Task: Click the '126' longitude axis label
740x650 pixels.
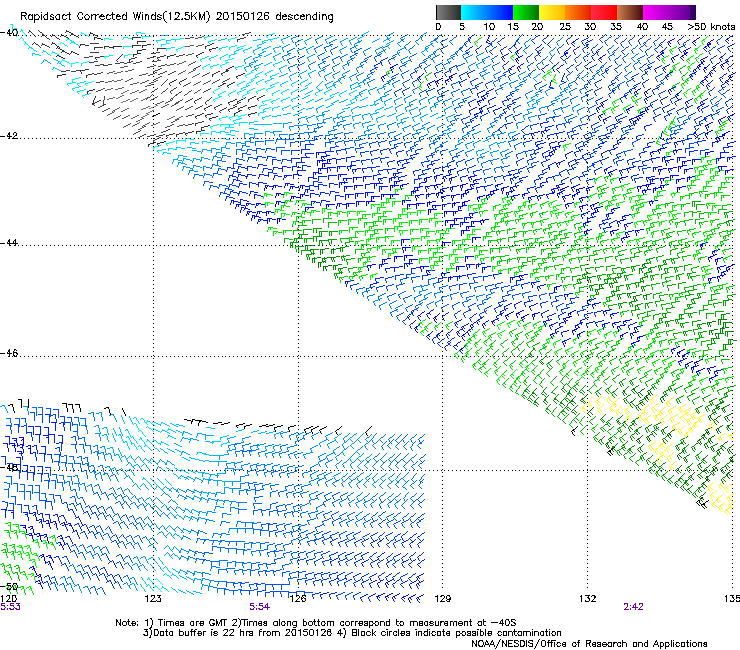Action: coord(298,599)
